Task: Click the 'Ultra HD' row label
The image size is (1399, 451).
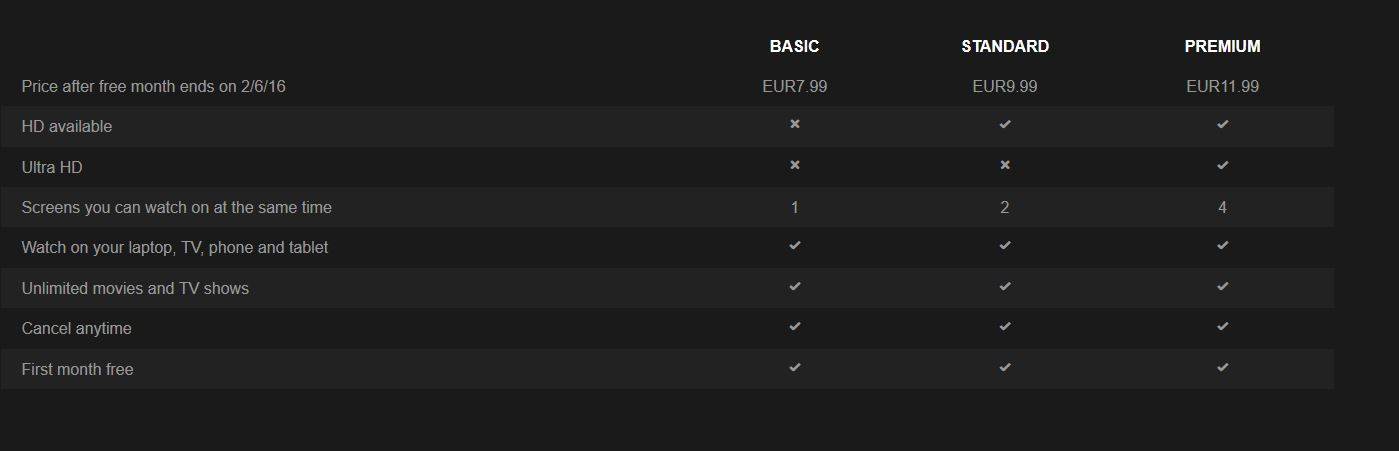Action: [52, 168]
